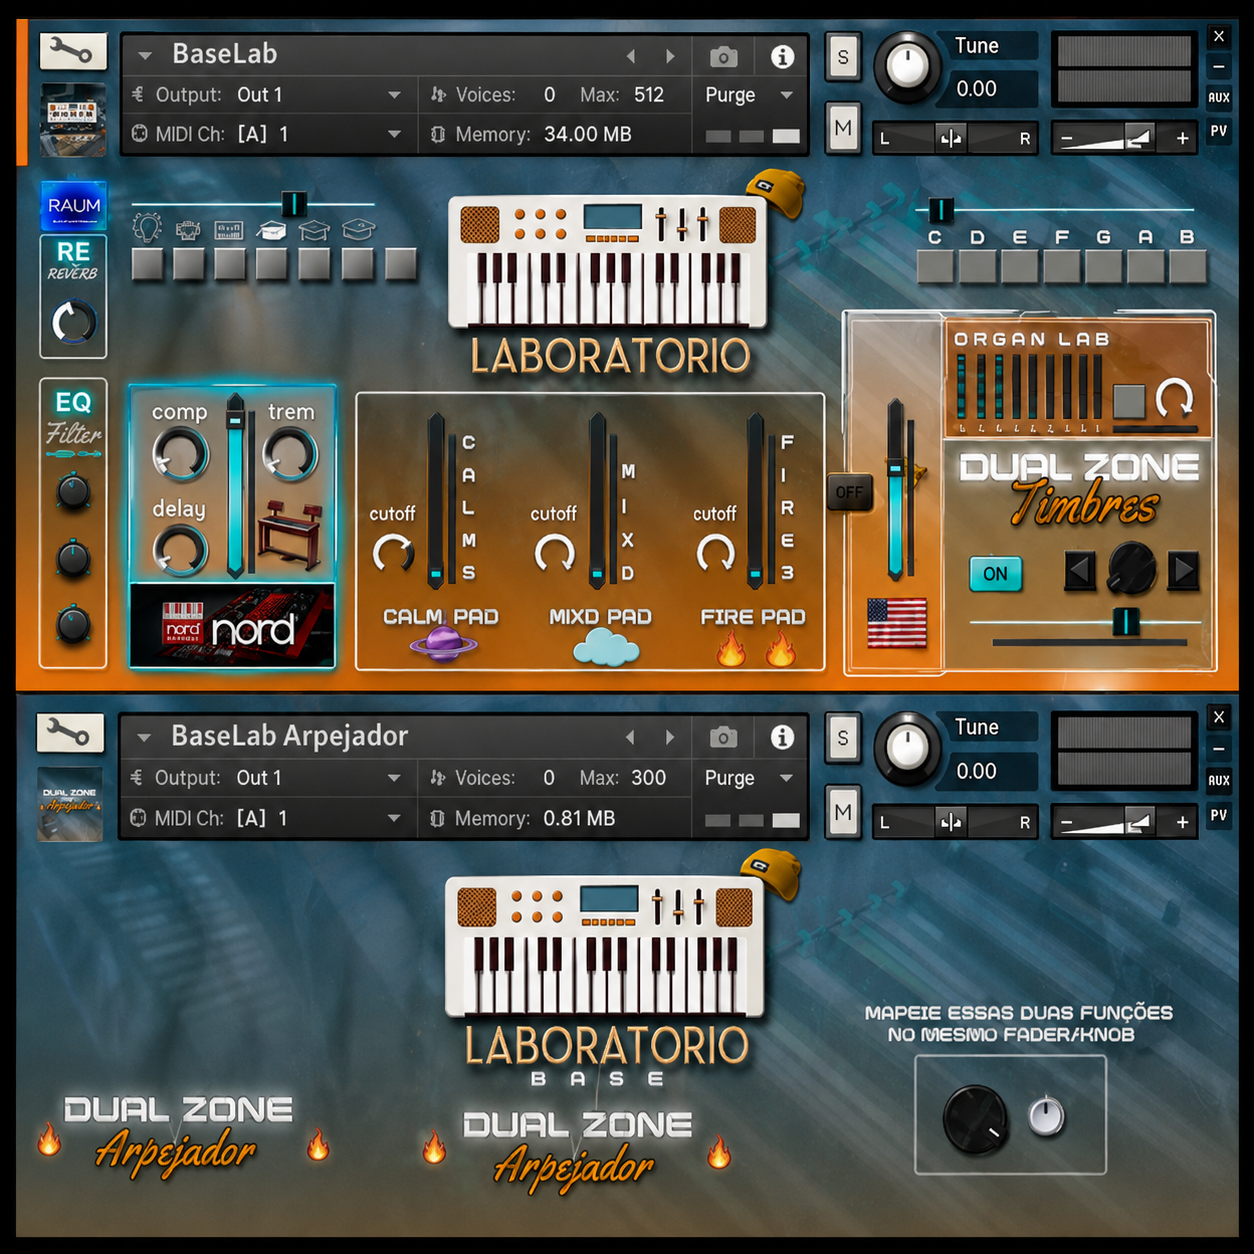Toggle BaseLab AUX sends view
The width and height of the screenshot is (1254, 1254).
1219,98
